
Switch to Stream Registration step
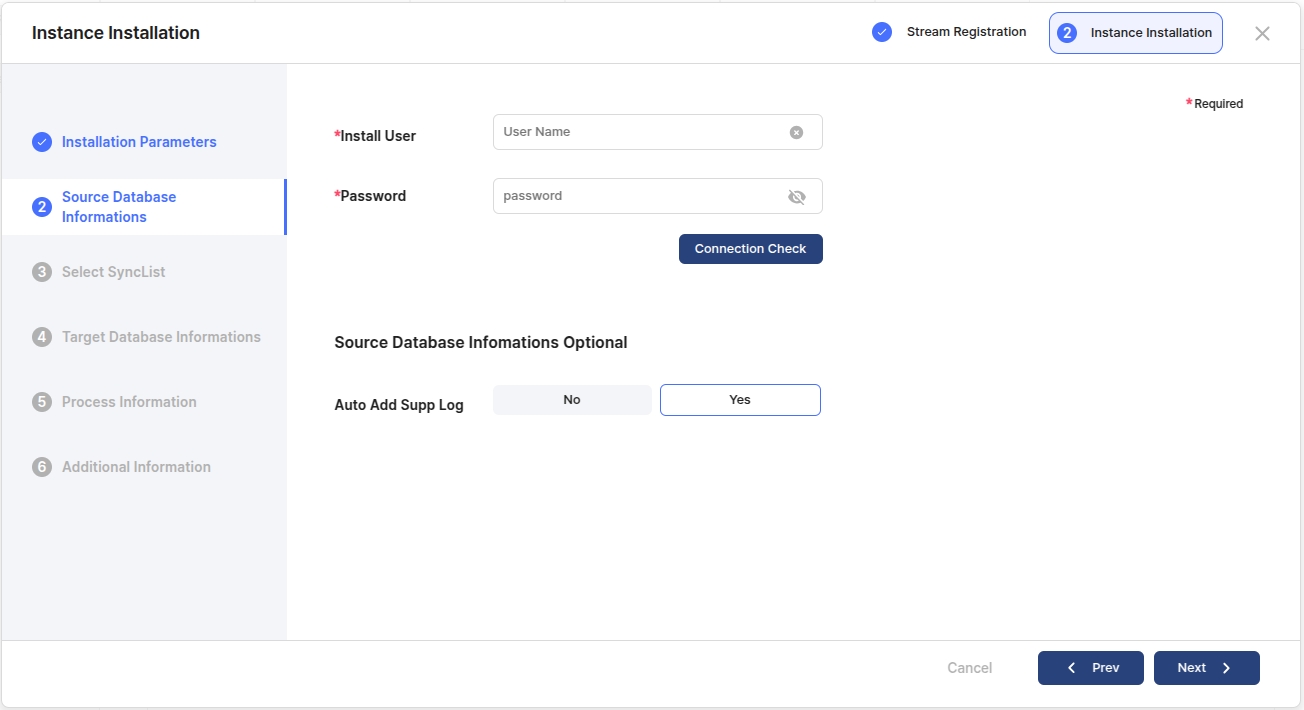(x=965, y=32)
